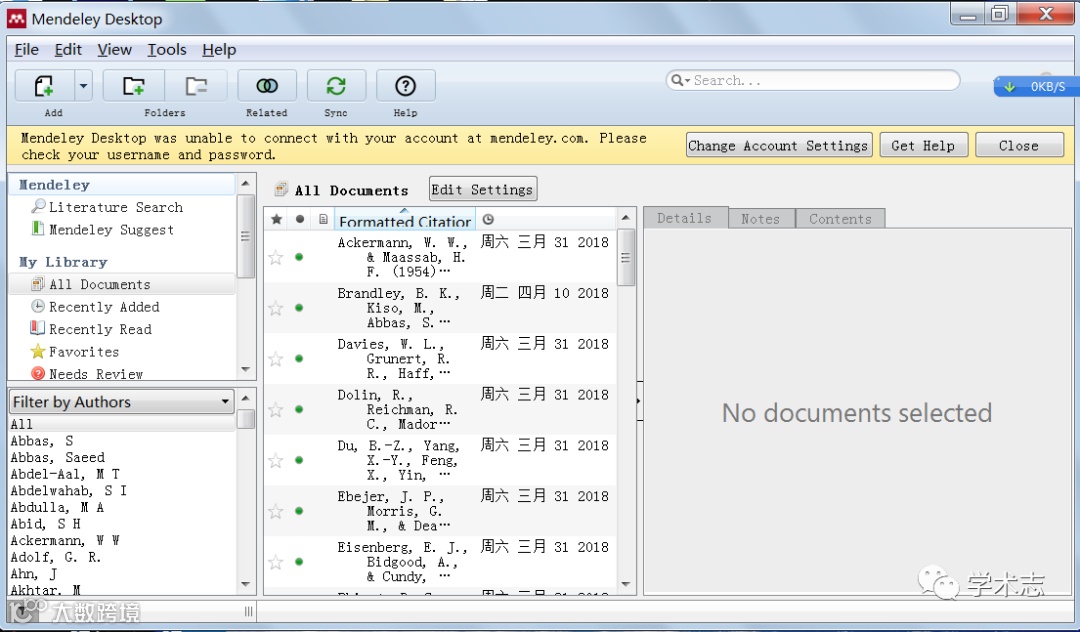Image resolution: width=1080 pixels, height=632 pixels.
Task: Click the Sync toolbar icon
Action: click(x=336, y=86)
